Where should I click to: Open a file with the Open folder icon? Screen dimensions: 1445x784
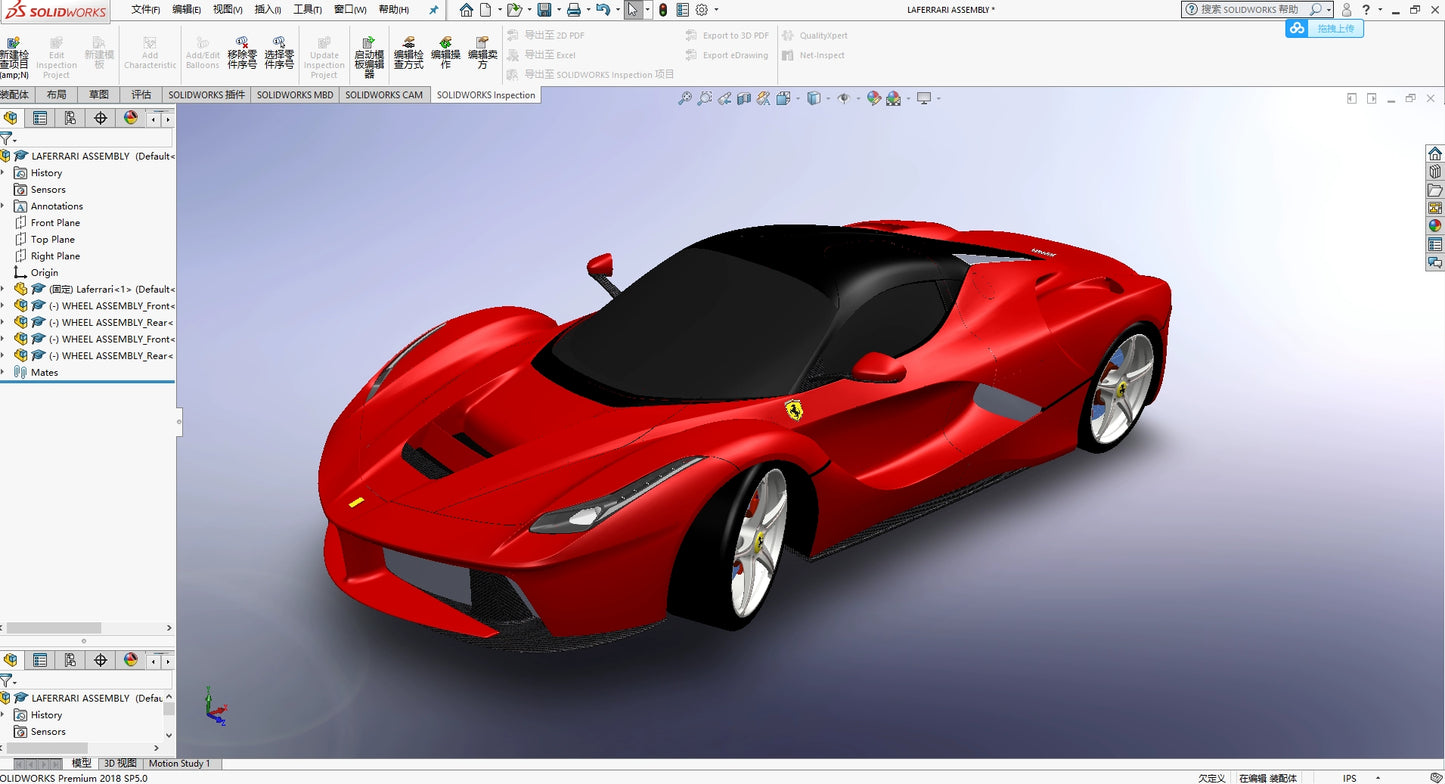[x=513, y=10]
